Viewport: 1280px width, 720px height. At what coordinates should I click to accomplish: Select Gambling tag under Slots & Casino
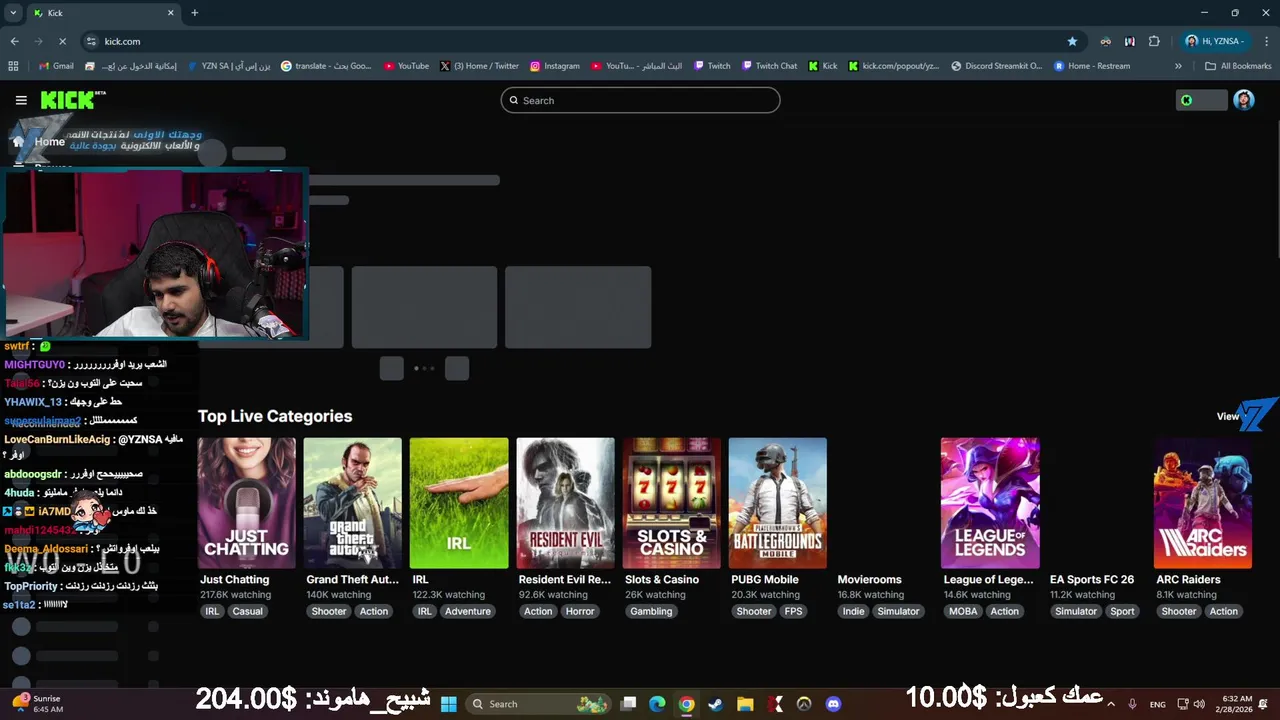pos(651,611)
